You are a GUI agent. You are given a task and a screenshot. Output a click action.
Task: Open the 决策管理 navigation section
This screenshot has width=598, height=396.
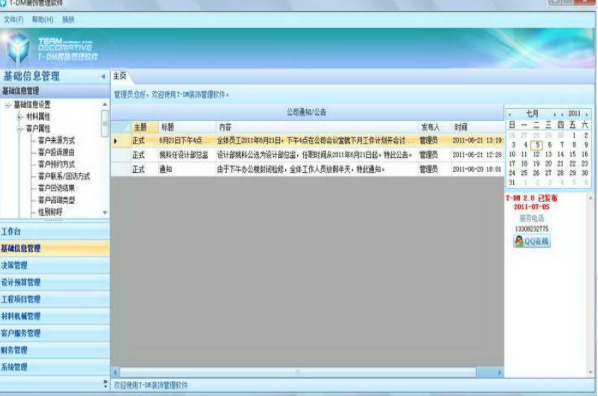55,265
